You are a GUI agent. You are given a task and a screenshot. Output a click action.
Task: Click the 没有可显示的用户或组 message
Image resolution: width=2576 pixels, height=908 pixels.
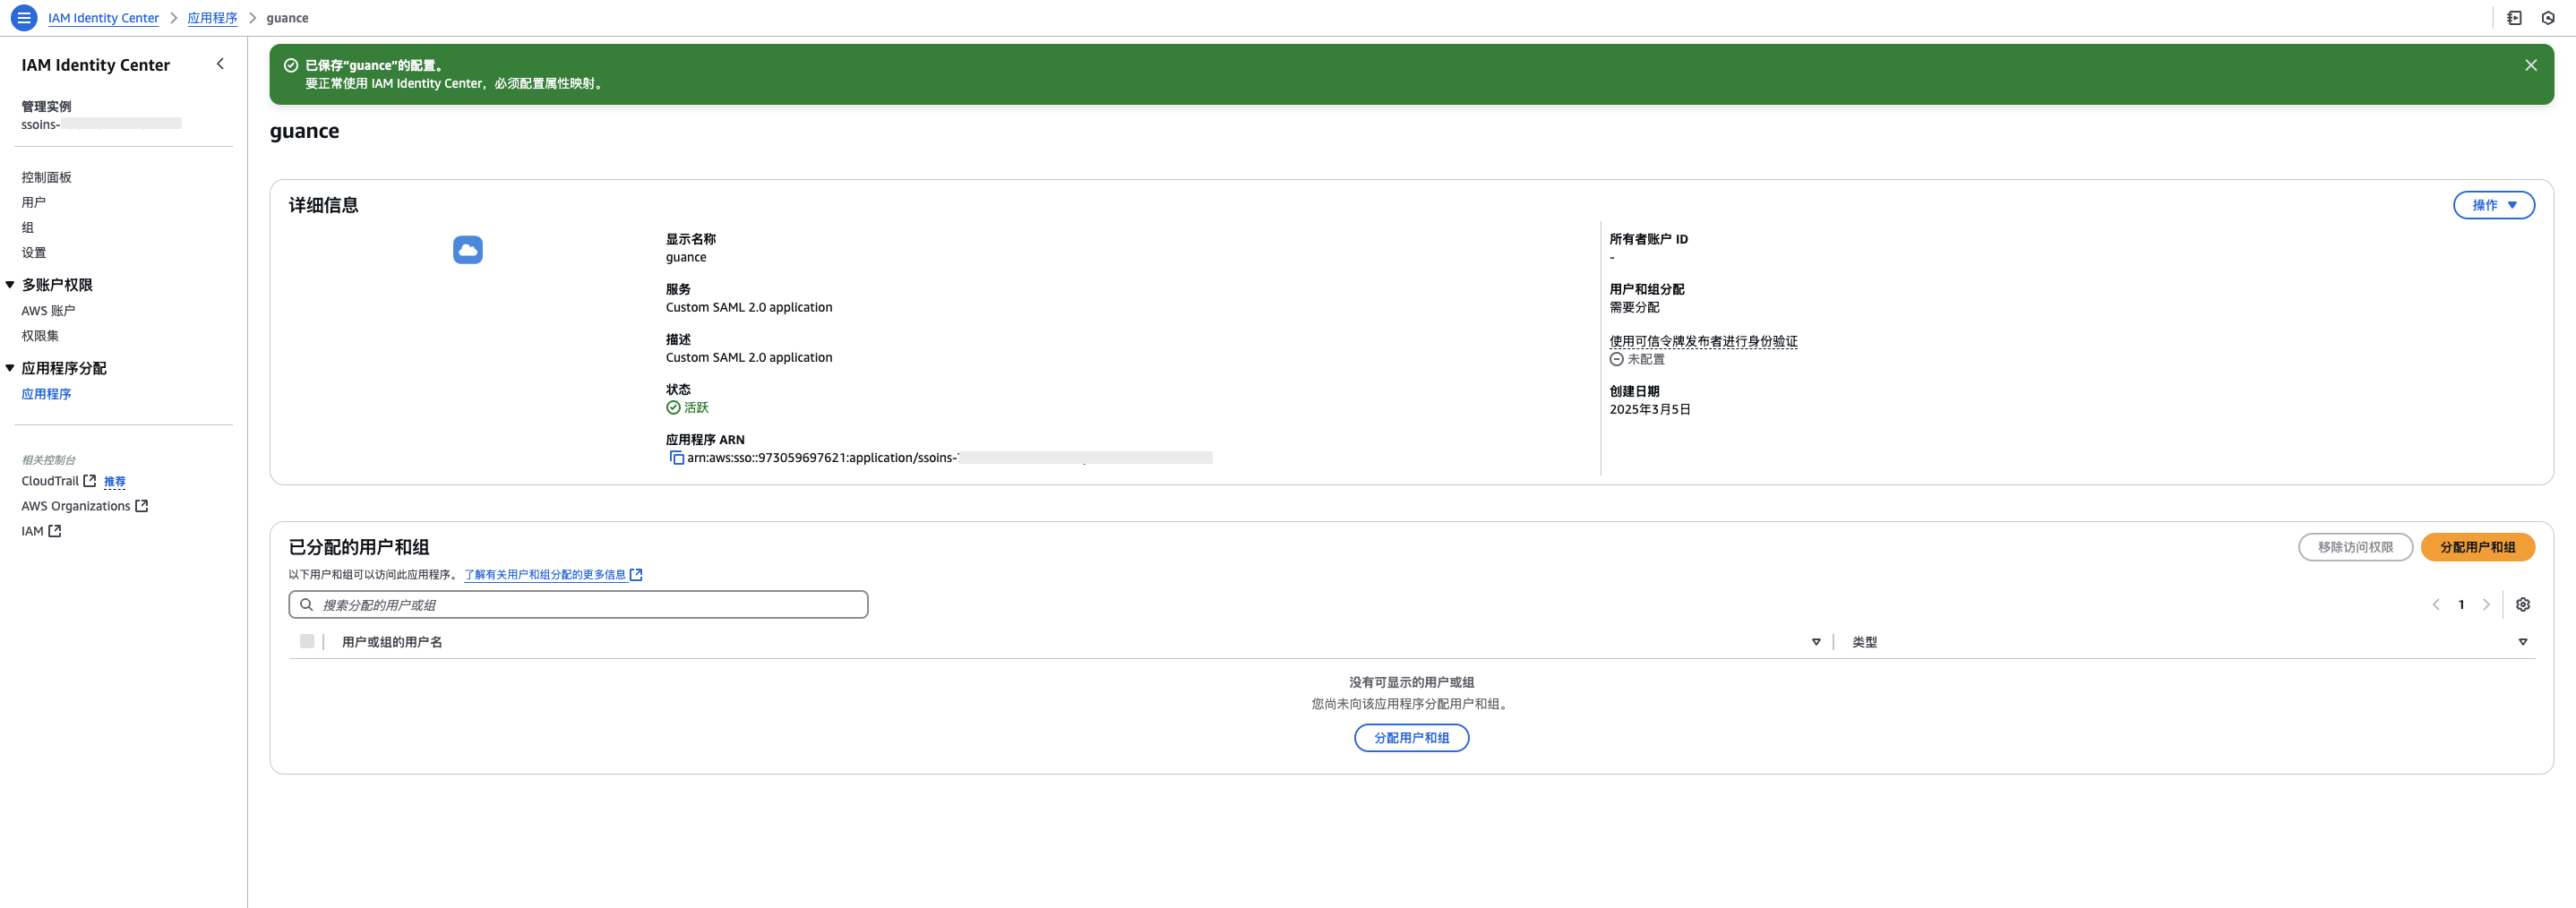pos(1411,682)
